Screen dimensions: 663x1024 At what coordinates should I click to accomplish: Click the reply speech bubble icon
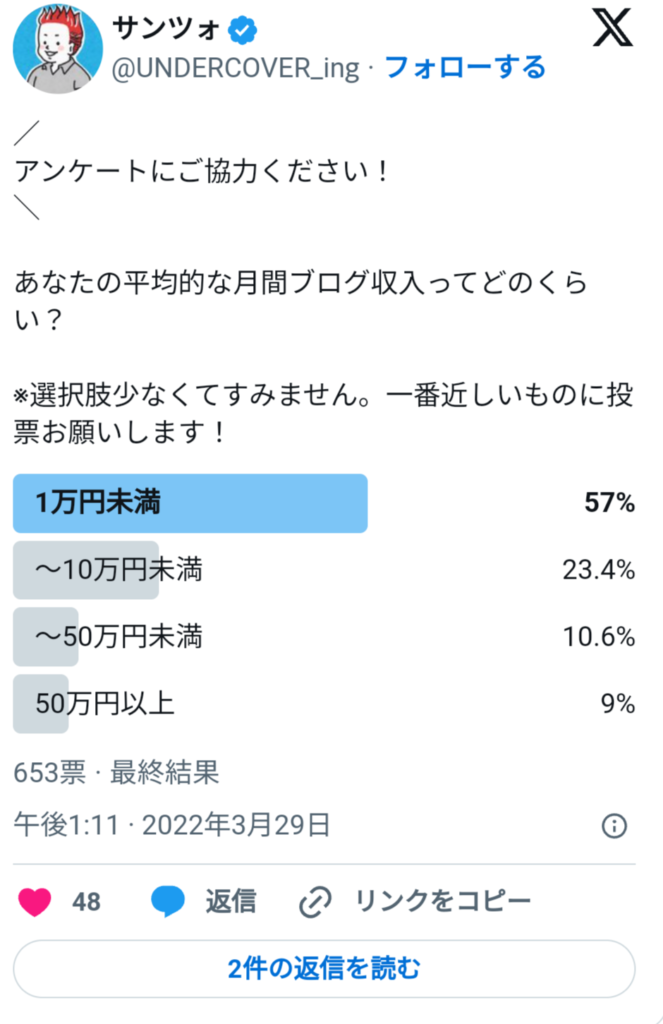click(168, 902)
